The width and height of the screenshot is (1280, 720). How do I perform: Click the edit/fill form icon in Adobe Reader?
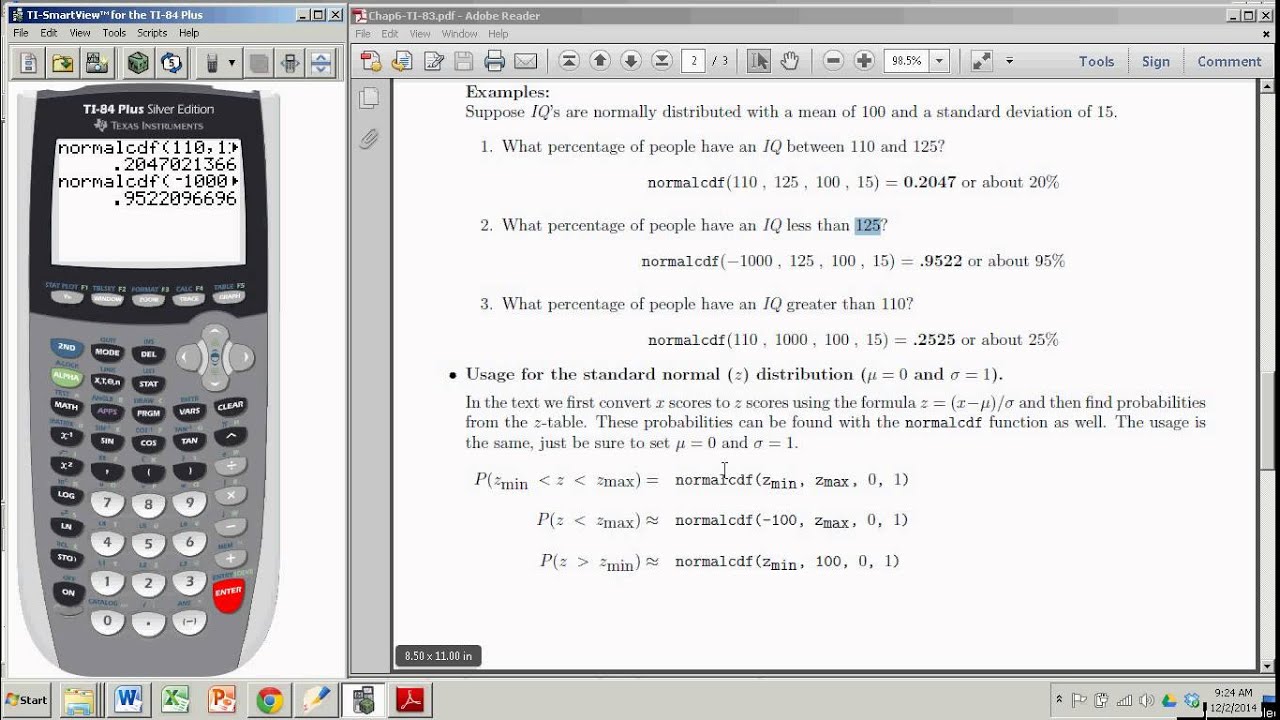[x=433, y=61]
